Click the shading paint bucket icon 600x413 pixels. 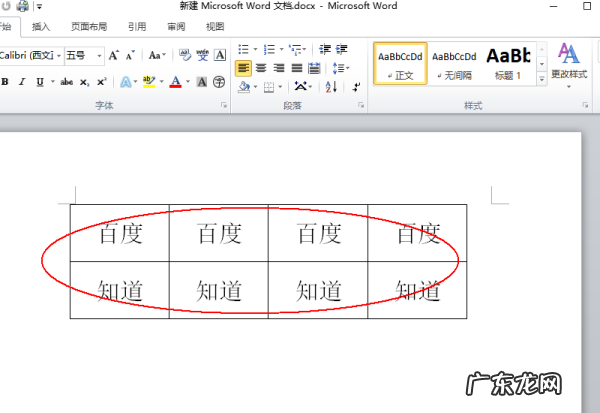[244, 87]
